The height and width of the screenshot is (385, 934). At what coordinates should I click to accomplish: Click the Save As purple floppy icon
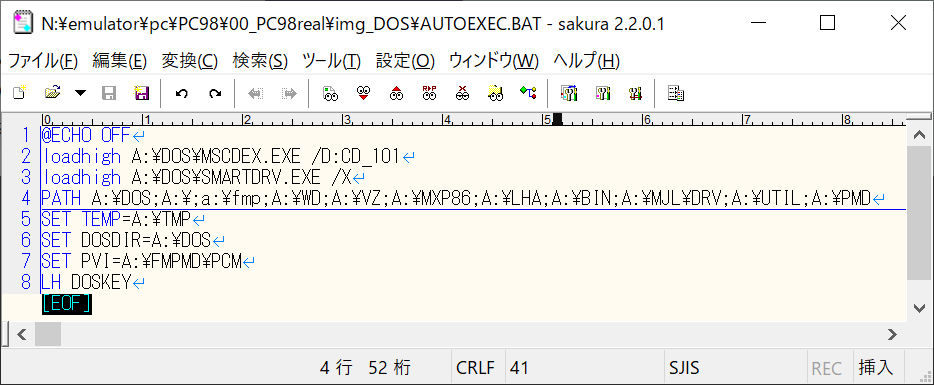point(141,92)
